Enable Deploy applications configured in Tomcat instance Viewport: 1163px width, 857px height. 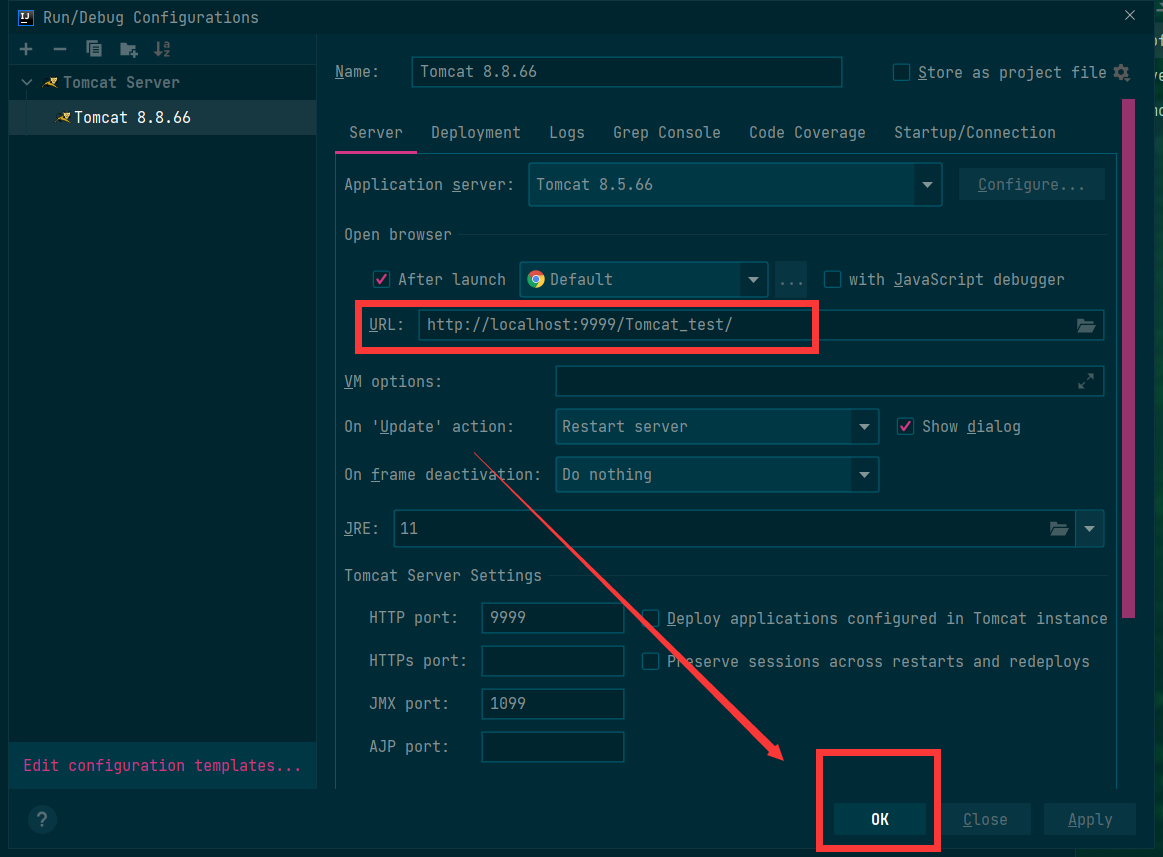650,619
